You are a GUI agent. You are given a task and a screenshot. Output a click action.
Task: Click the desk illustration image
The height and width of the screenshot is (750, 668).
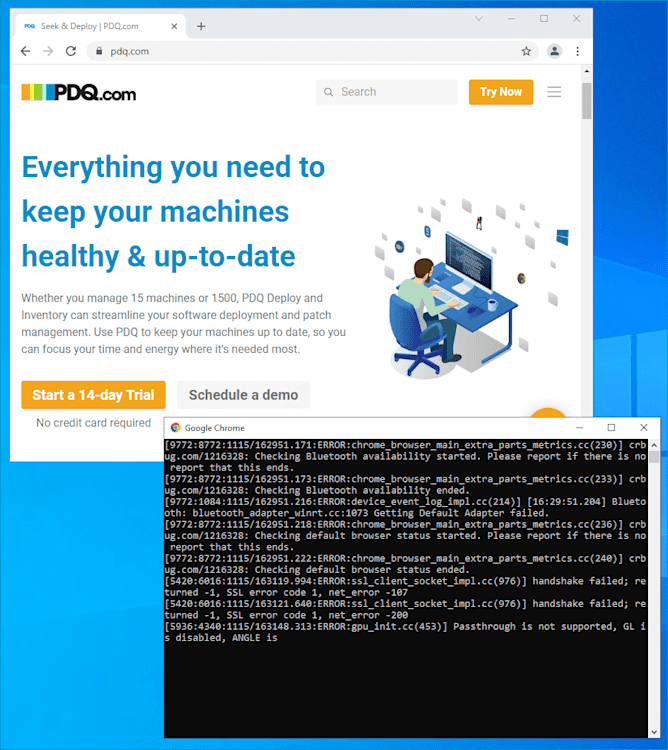click(471, 288)
